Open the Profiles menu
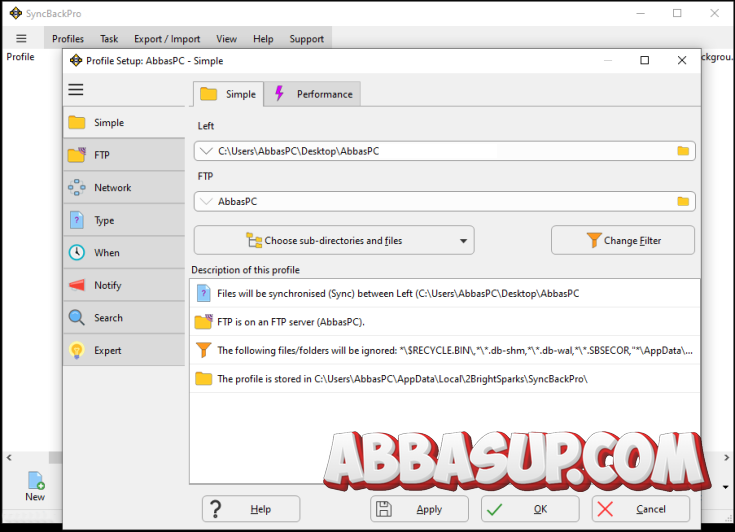 coord(68,39)
